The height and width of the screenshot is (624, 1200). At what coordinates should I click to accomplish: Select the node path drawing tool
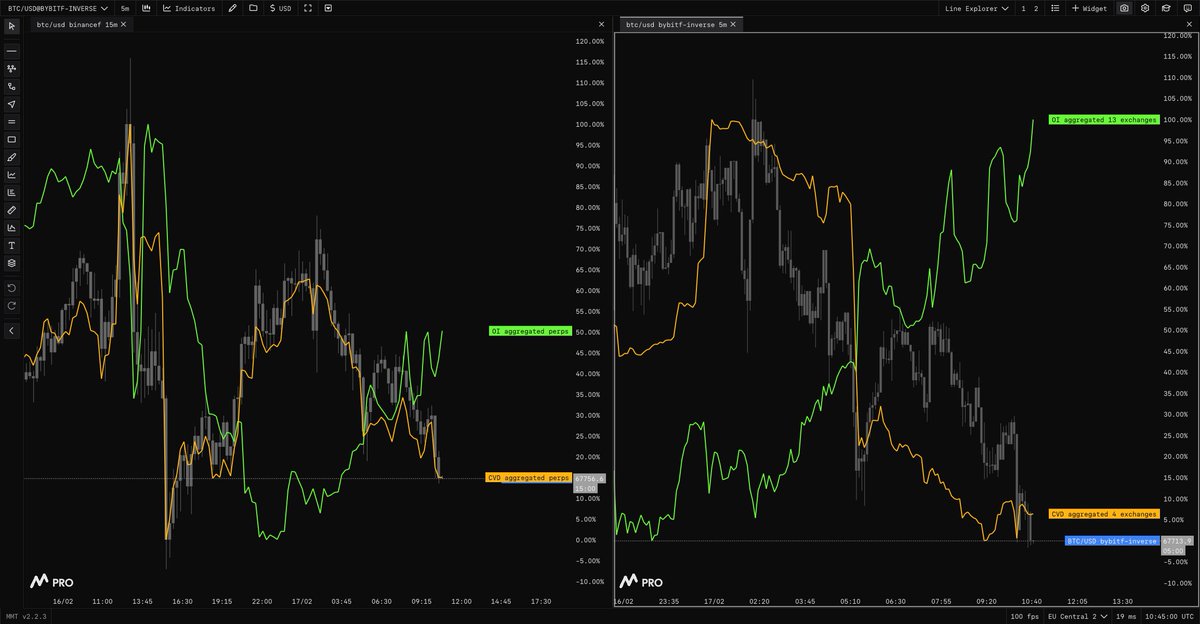click(x=12, y=68)
